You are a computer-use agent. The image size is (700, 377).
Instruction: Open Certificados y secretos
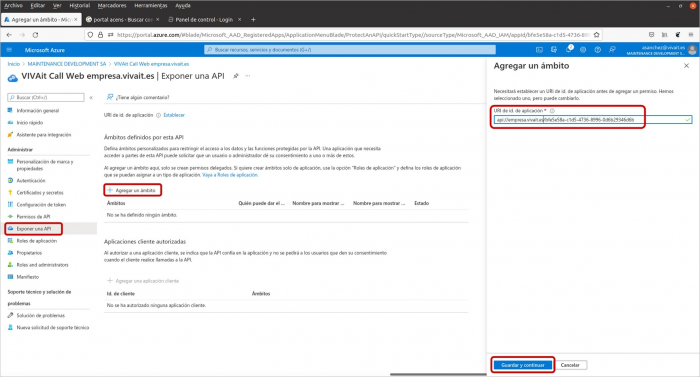coord(40,193)
